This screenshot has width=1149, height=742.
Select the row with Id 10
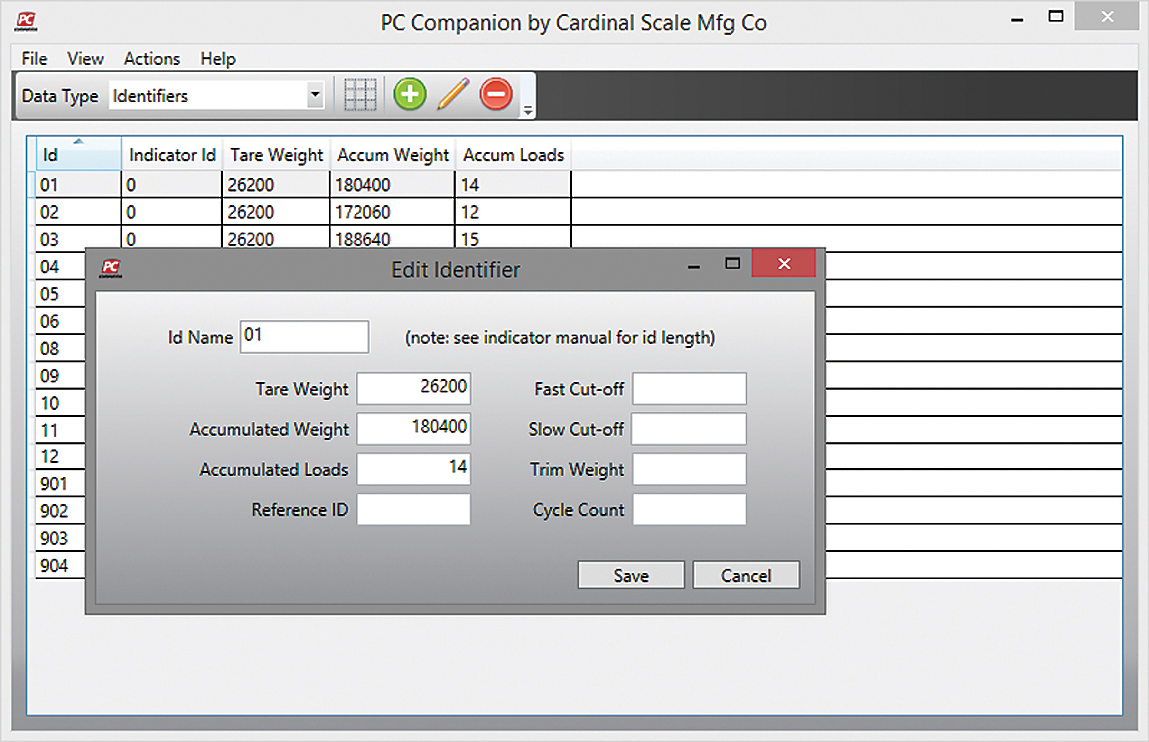click(60, 403)
